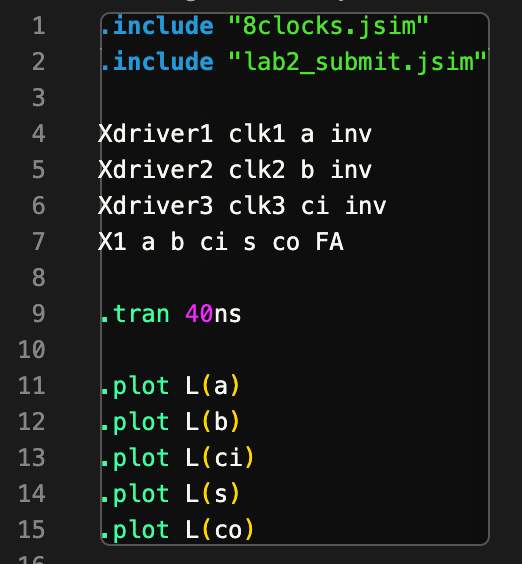Click the FA subcircuit name
Viewport: 522px width, 564px height.
330,241
